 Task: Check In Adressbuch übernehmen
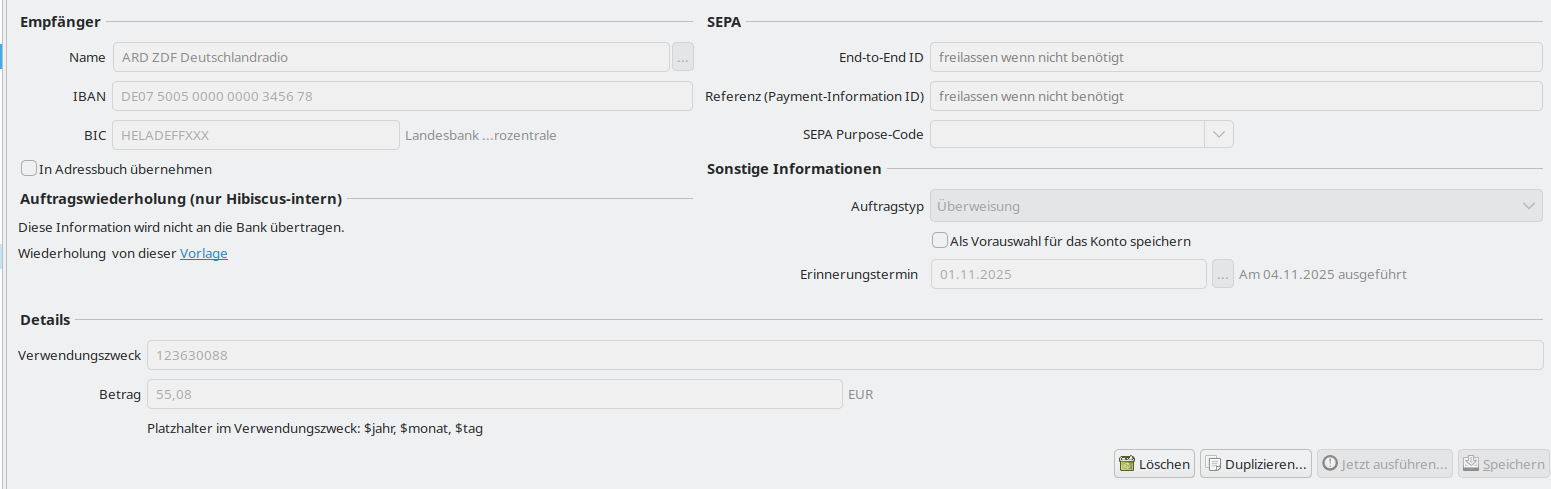click(x=30, y=169)
